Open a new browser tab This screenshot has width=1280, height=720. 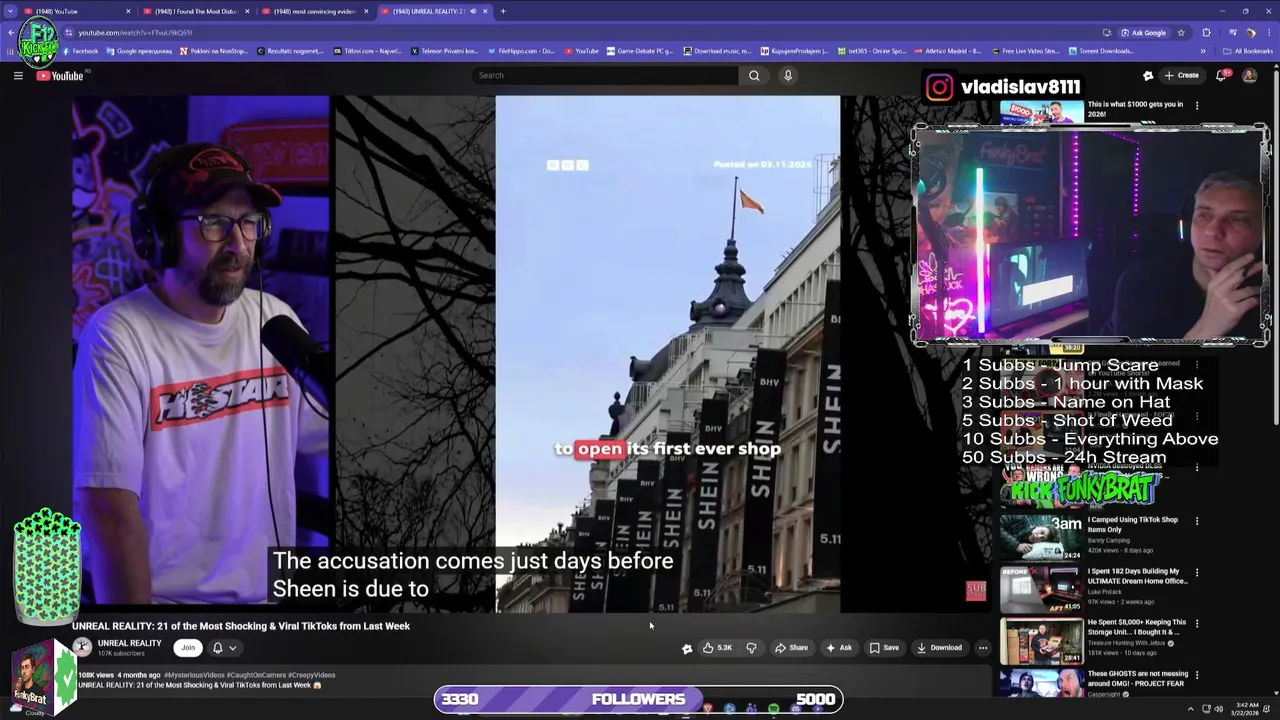click(x=503, y=11)
